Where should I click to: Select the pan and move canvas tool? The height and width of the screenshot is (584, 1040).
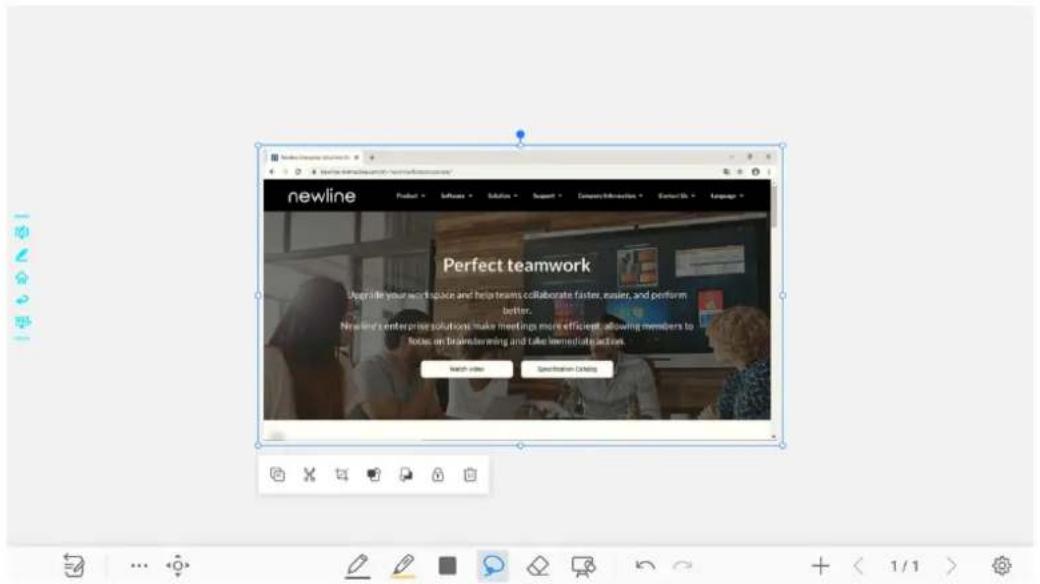(178, 565)
